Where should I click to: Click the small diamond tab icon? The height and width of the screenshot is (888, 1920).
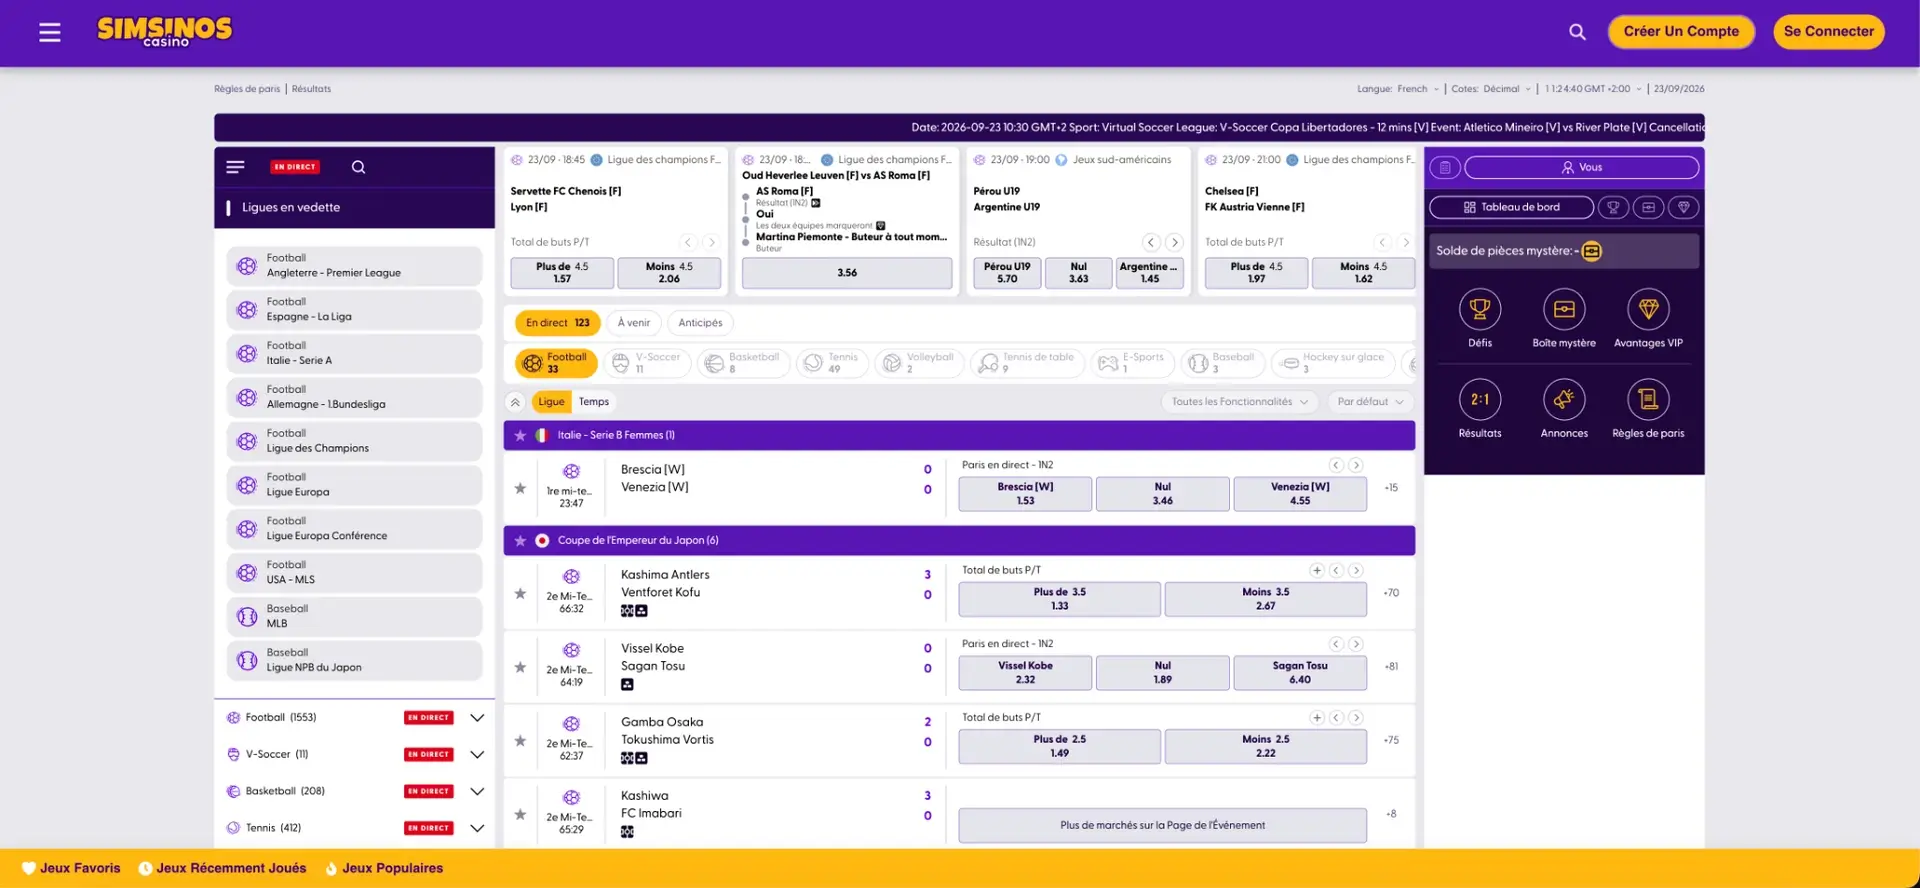click(1684, 207)
